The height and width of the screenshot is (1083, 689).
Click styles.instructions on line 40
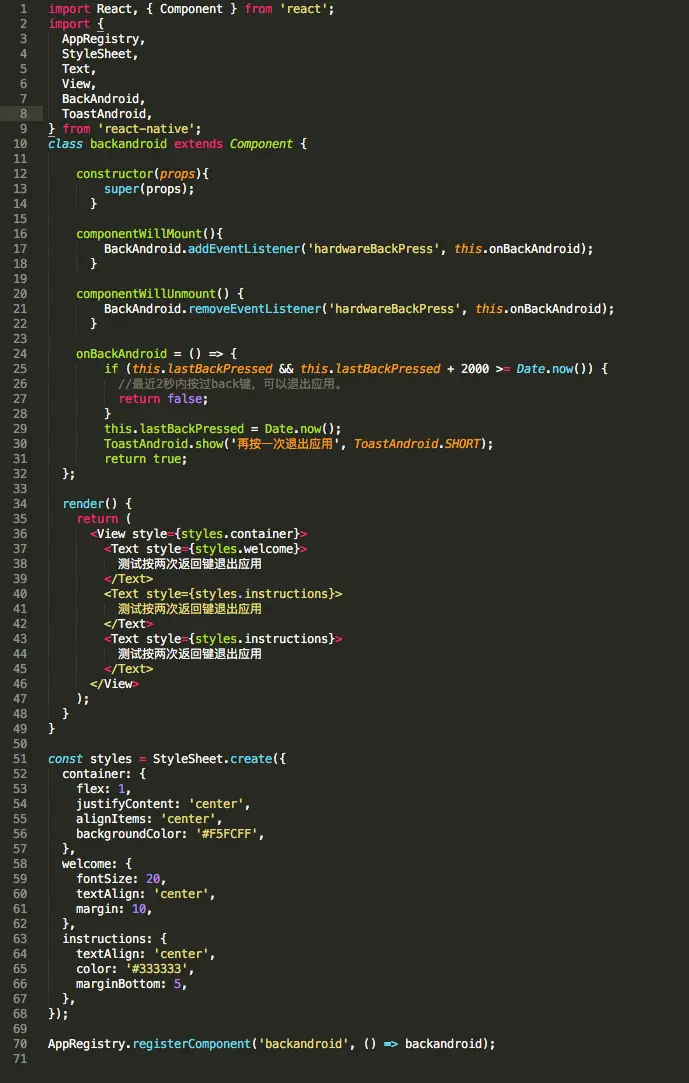pos(261,594)
